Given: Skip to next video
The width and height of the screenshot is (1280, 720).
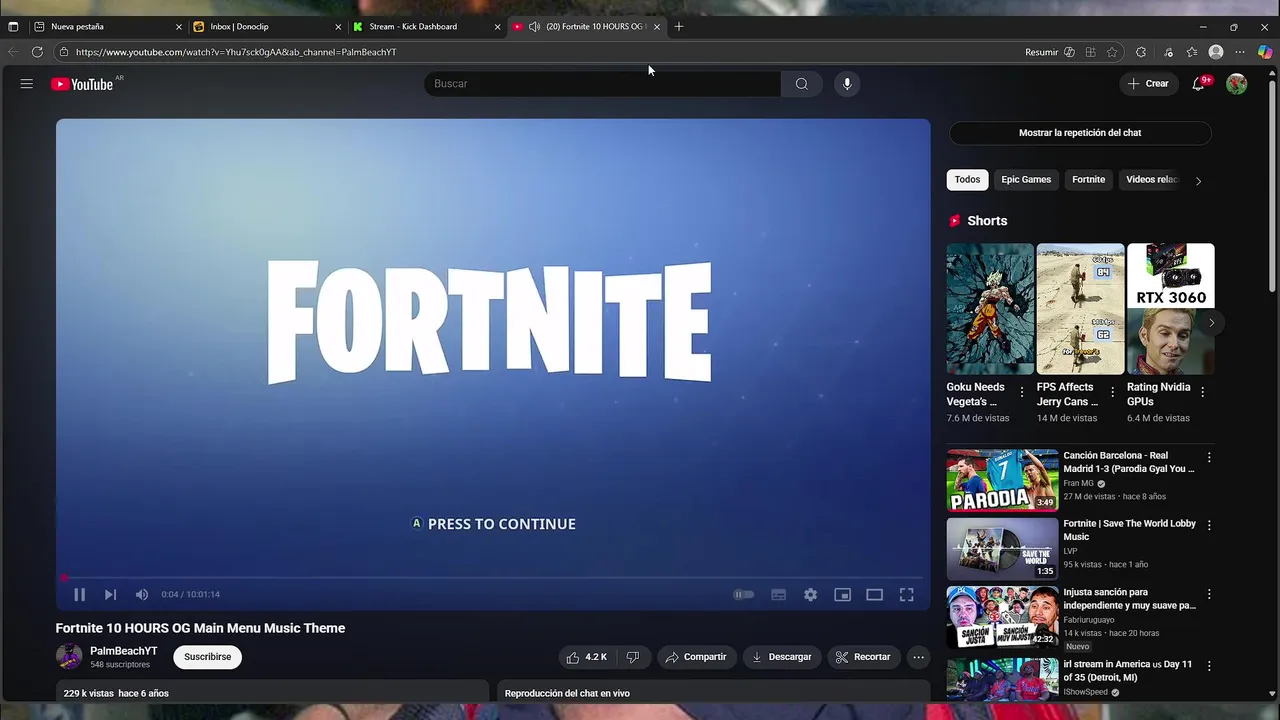Looking at the screenshot, I should (110, 594).
